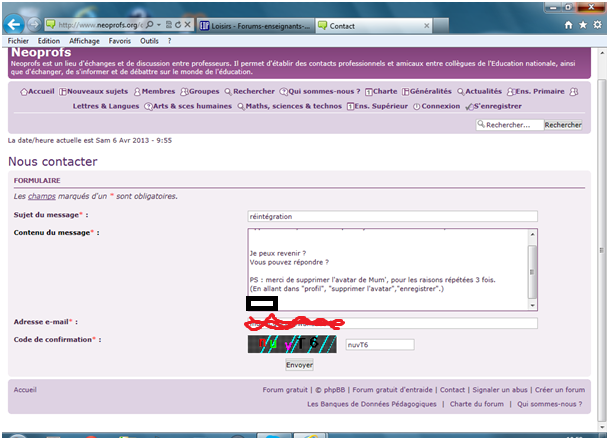
Task: Open Charte du forum footer link
Action: pos(477,404)
